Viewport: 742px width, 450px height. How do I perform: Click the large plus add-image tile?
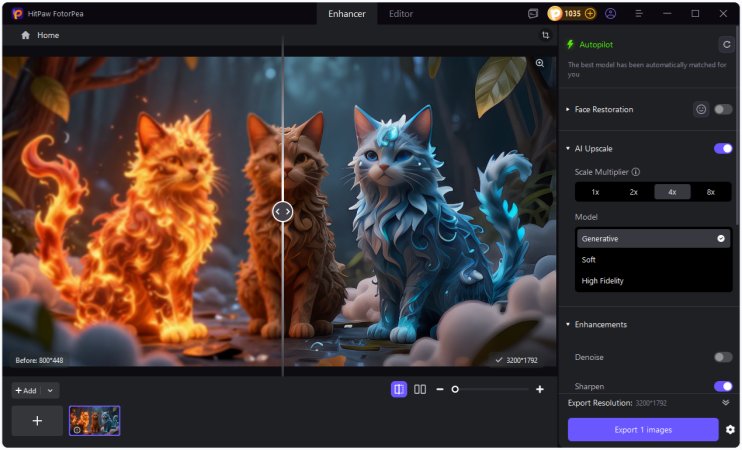37,421
